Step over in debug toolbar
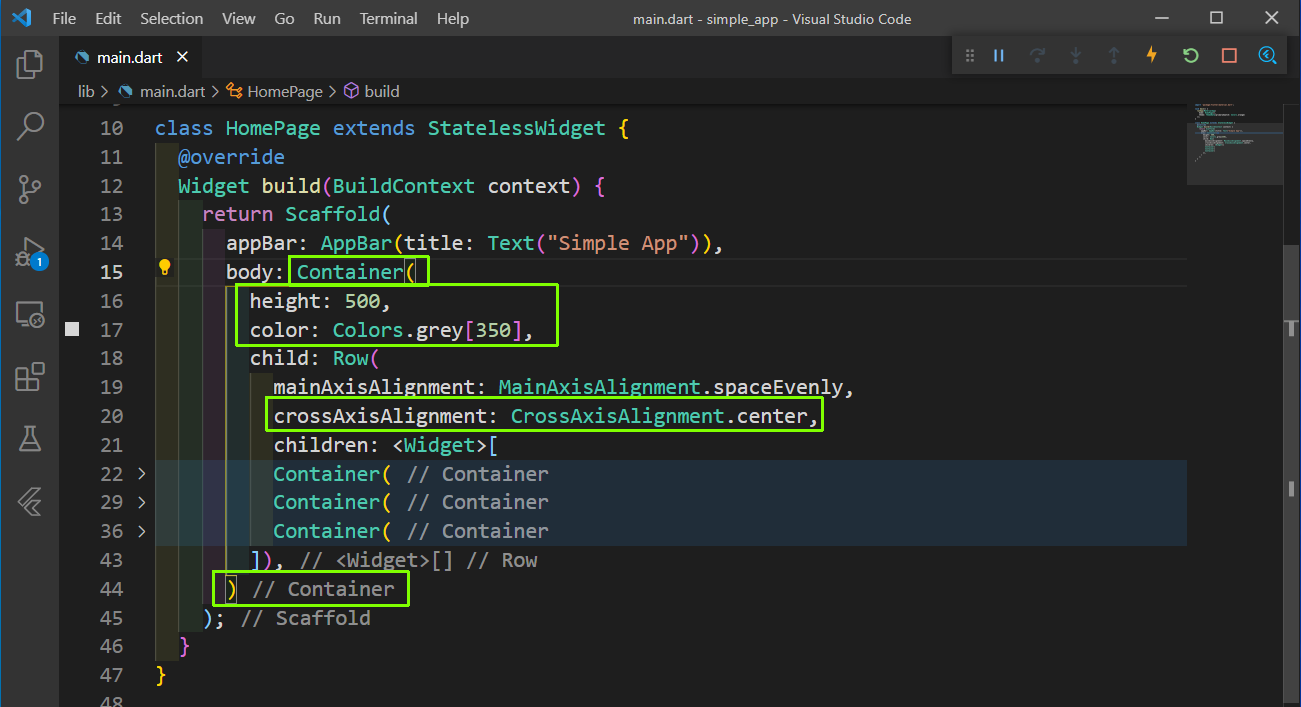The width and height of the screenshot is (1301, 707). [1037, 56]
